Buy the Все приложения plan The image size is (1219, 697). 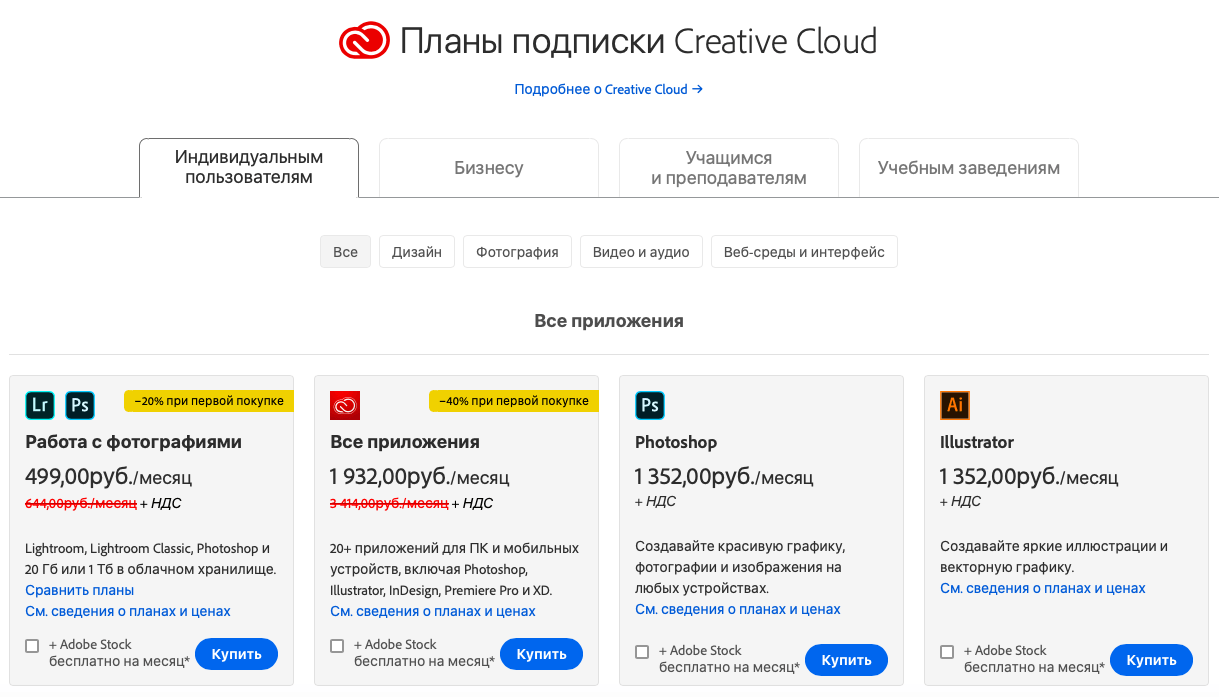[541, 654]
